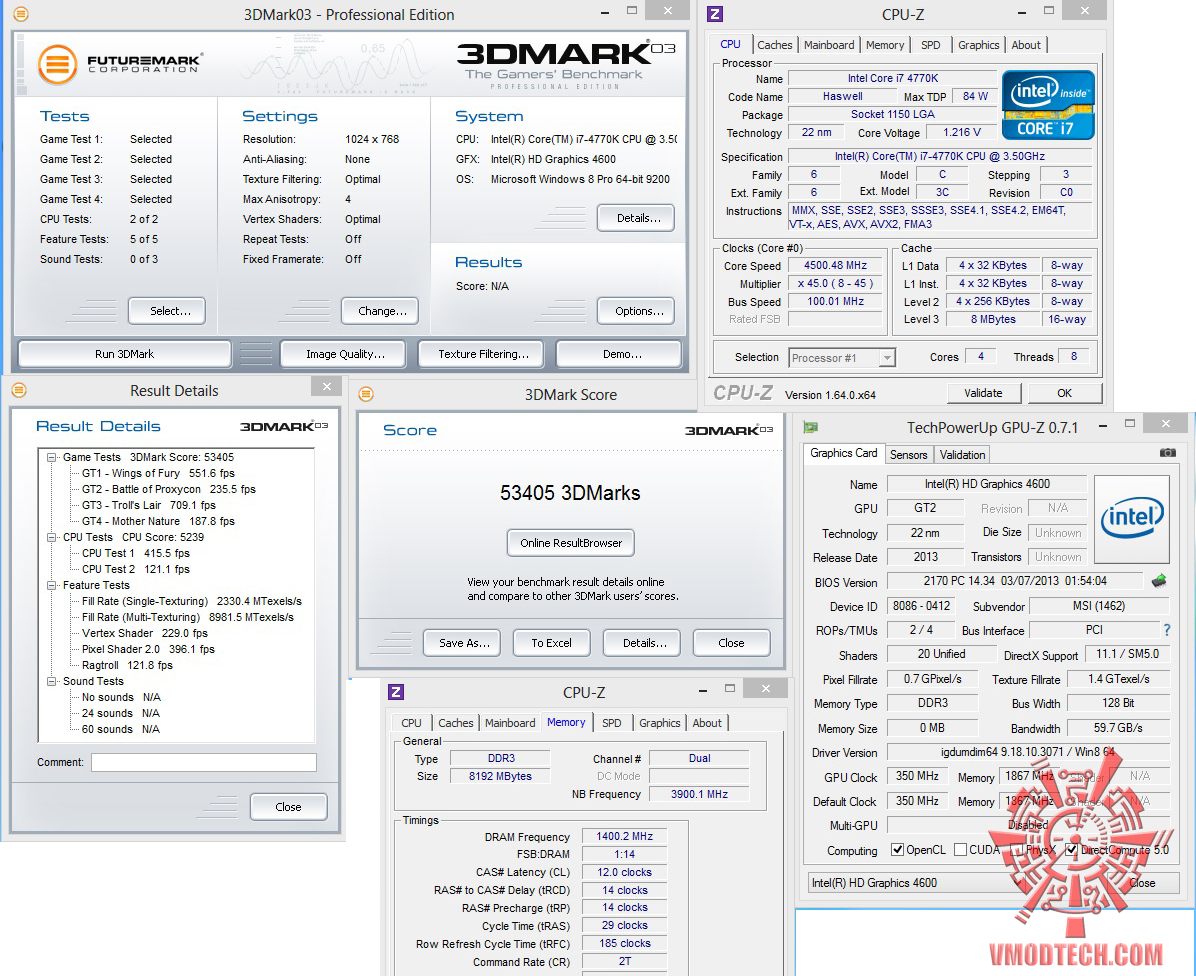Click Change... button under Settings
The image size is (1196, 976).
click(x=382, y=311)
